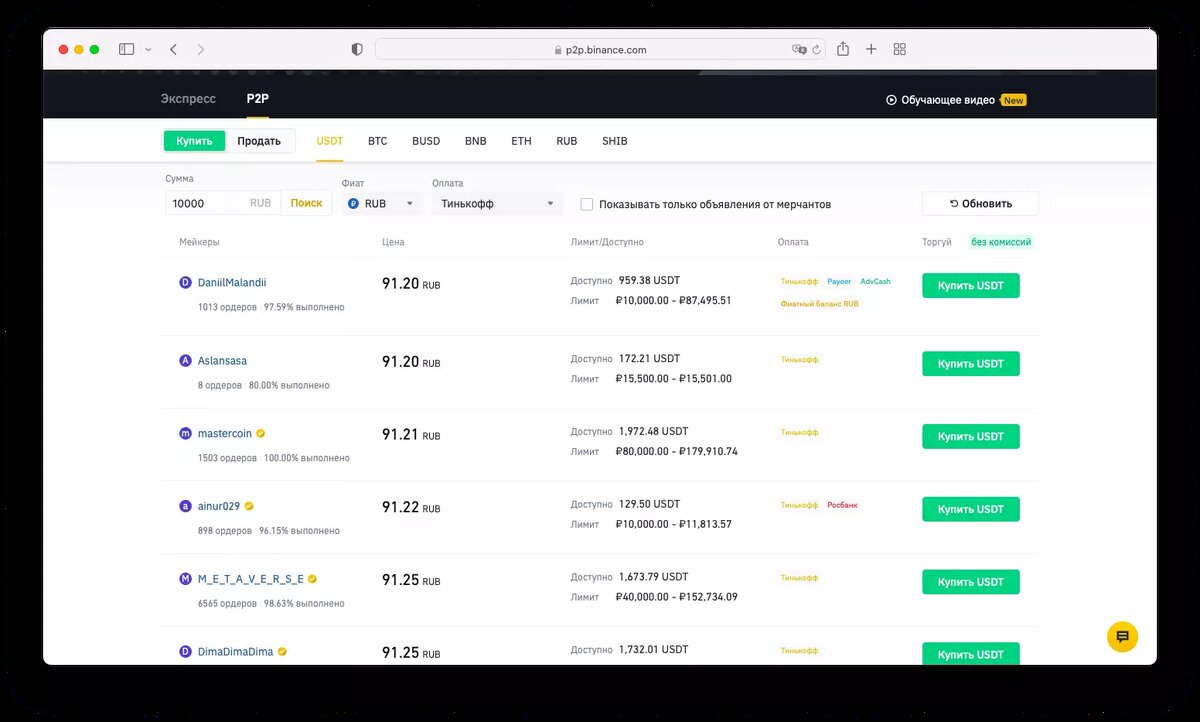The image size is (1200, 722).
Task: Click the Payeer payment tag
Action: click(x=839, y=282)
